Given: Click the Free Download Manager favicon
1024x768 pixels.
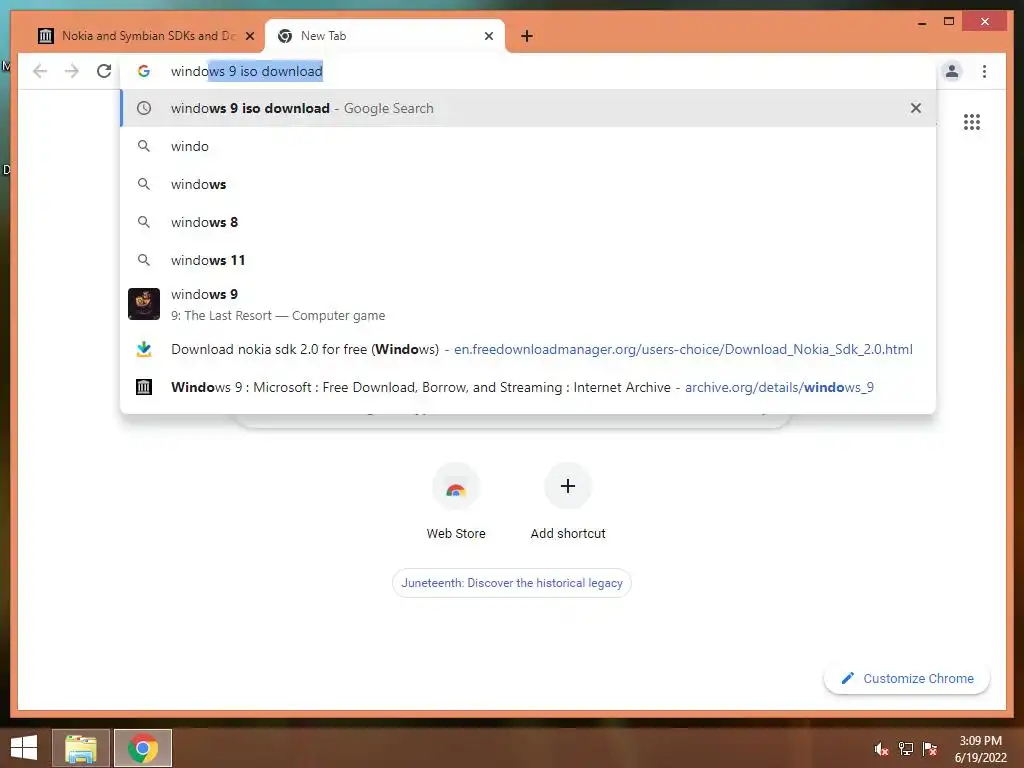Looking at the screenshot, I should tap(144, 349).
